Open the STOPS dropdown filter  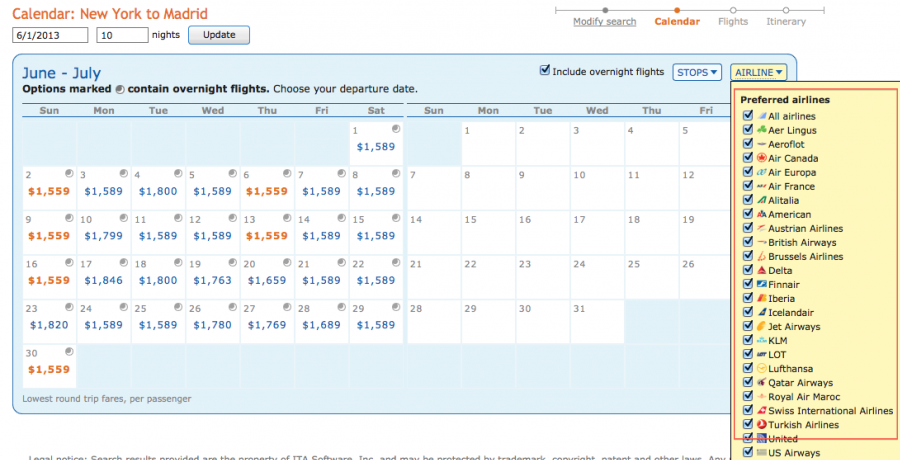point(697,72)
